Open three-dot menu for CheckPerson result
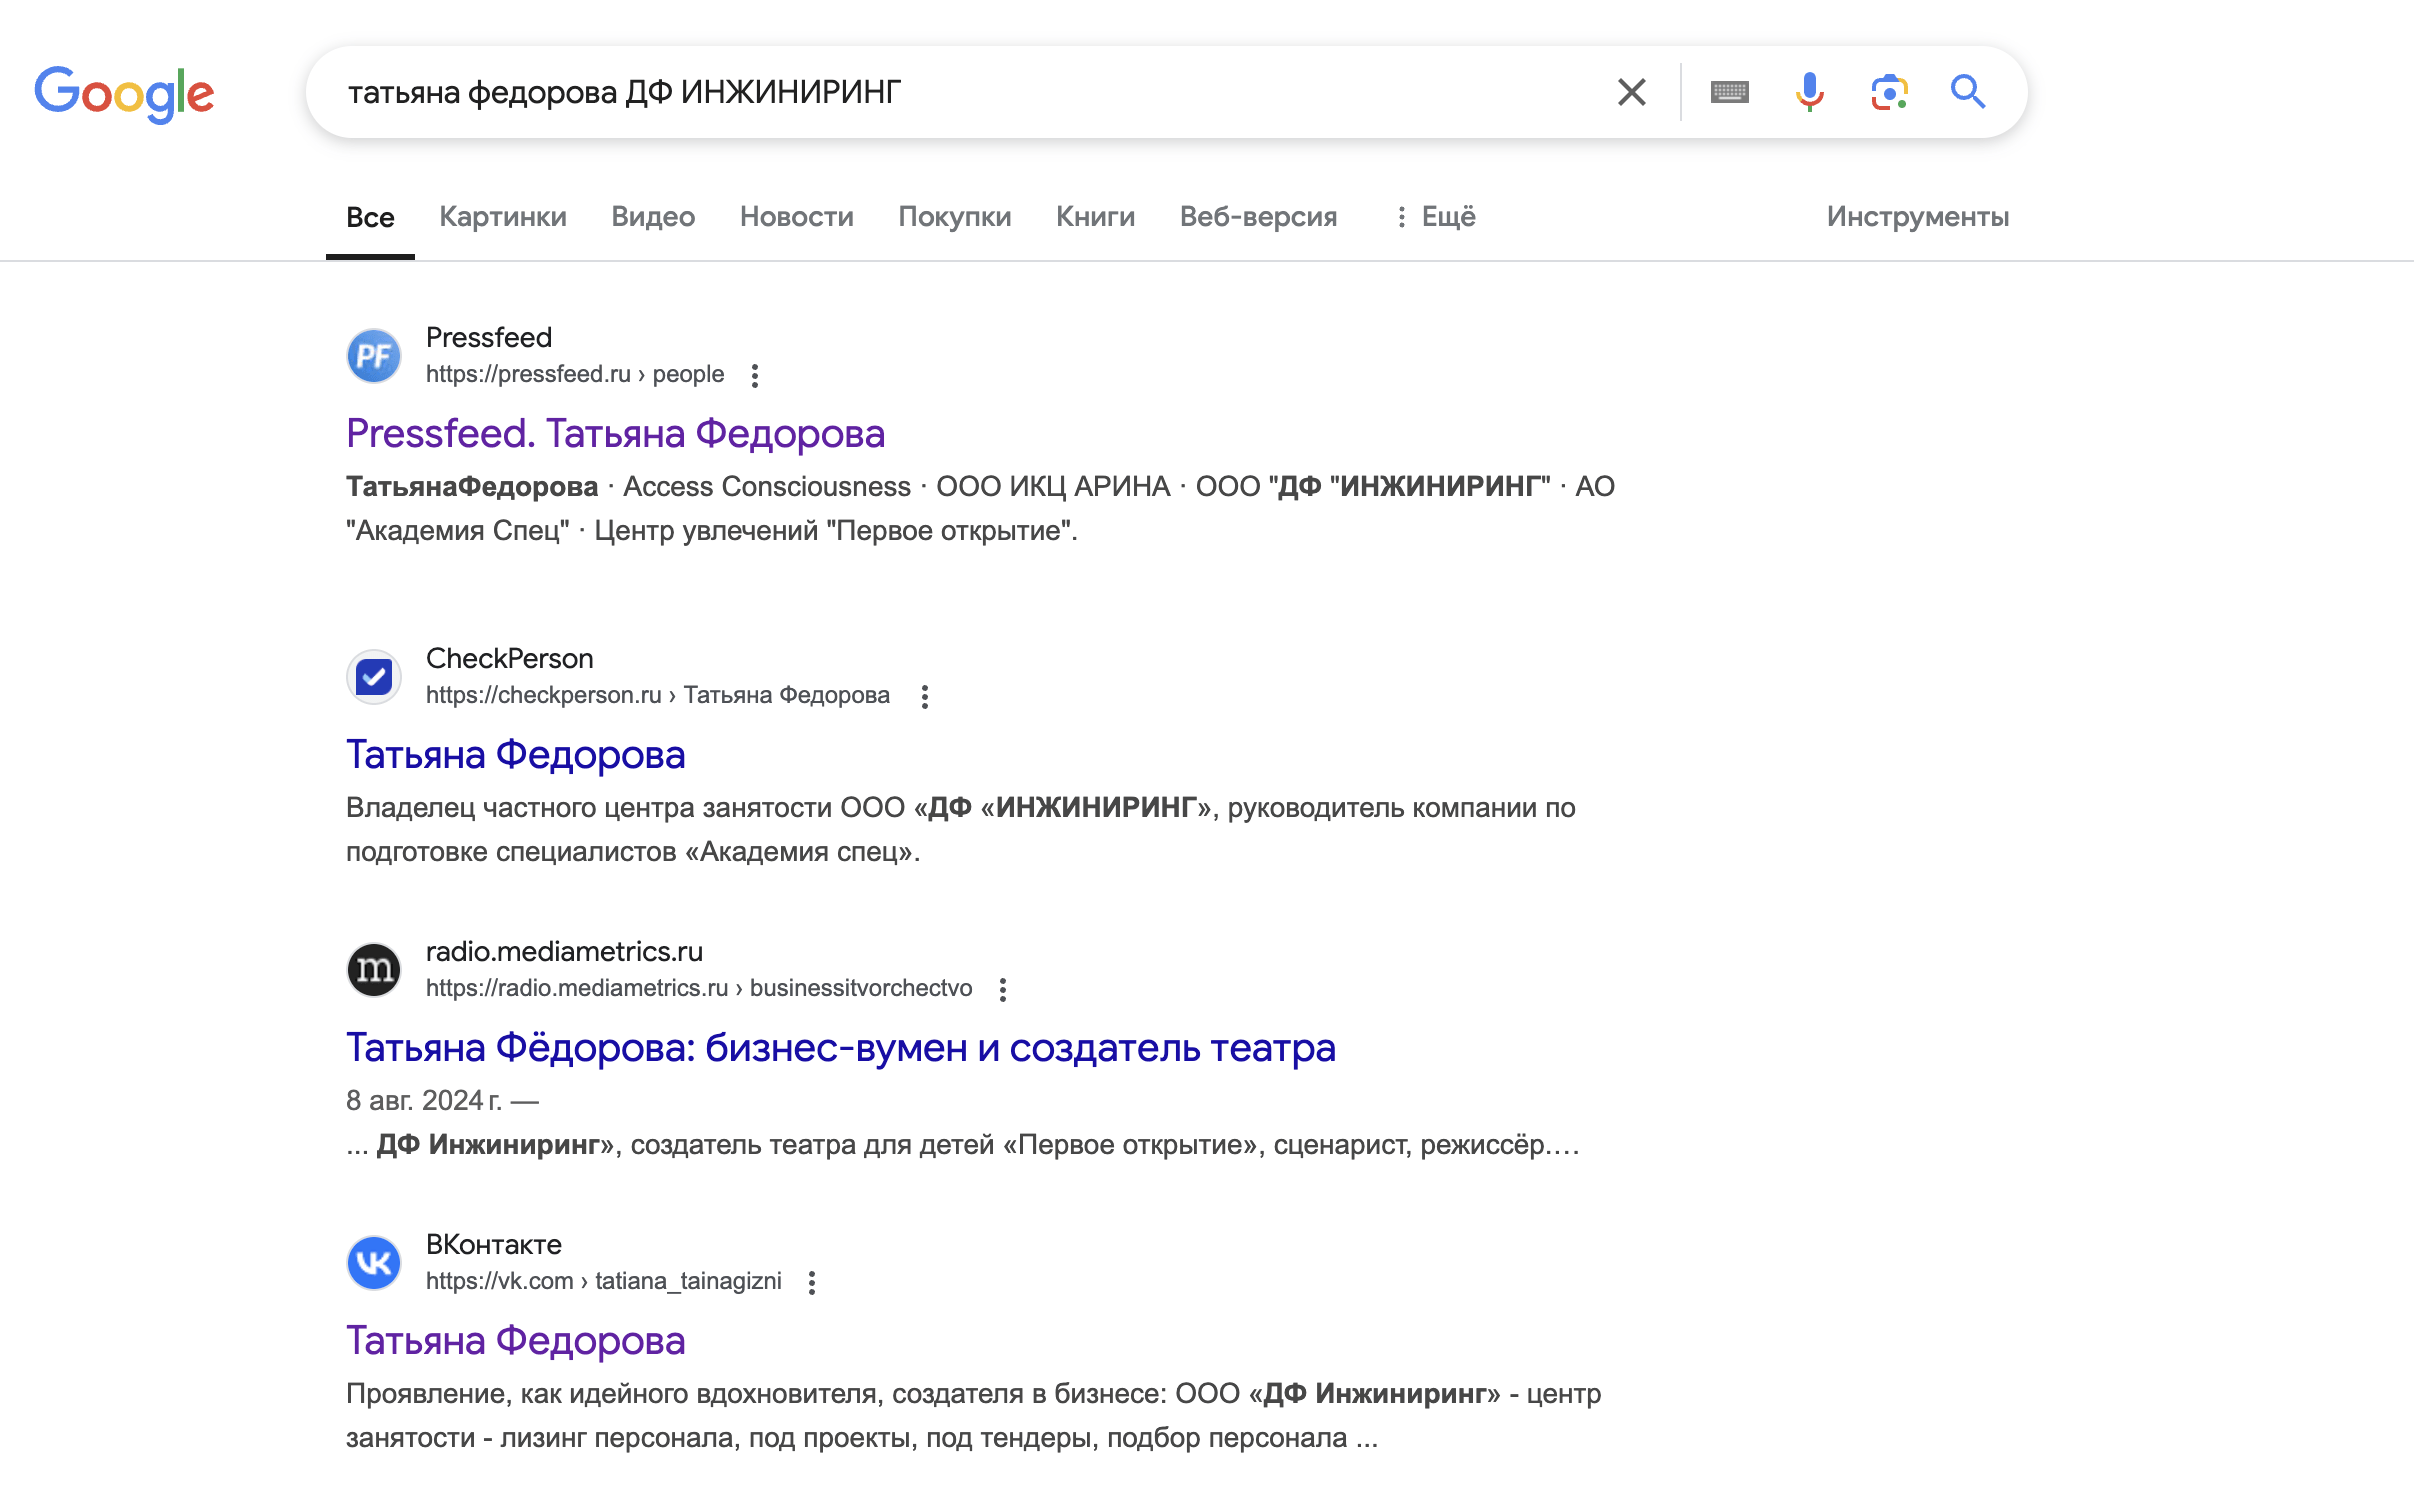Screen dimensions: 2414x1490 pos(925,696)
